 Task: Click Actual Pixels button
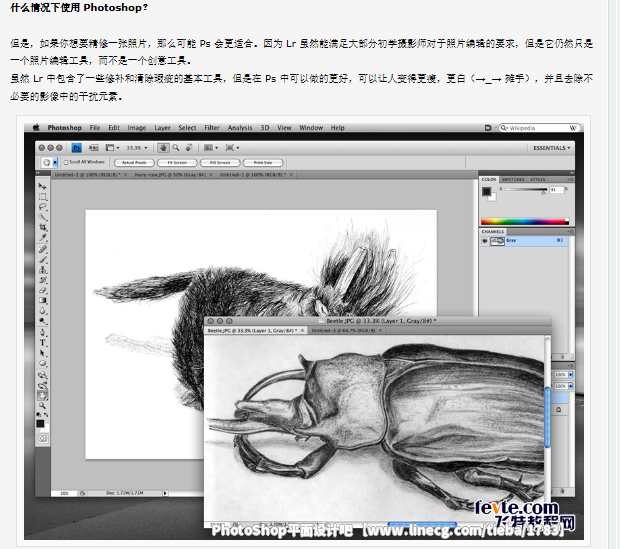pos(134,163)
